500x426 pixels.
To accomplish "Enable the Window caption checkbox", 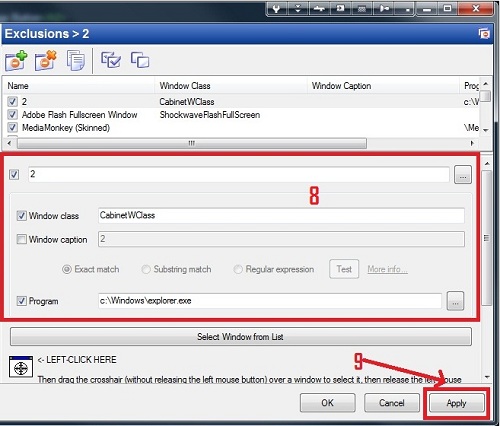I will pyautogui.click(x=22, y=239).
